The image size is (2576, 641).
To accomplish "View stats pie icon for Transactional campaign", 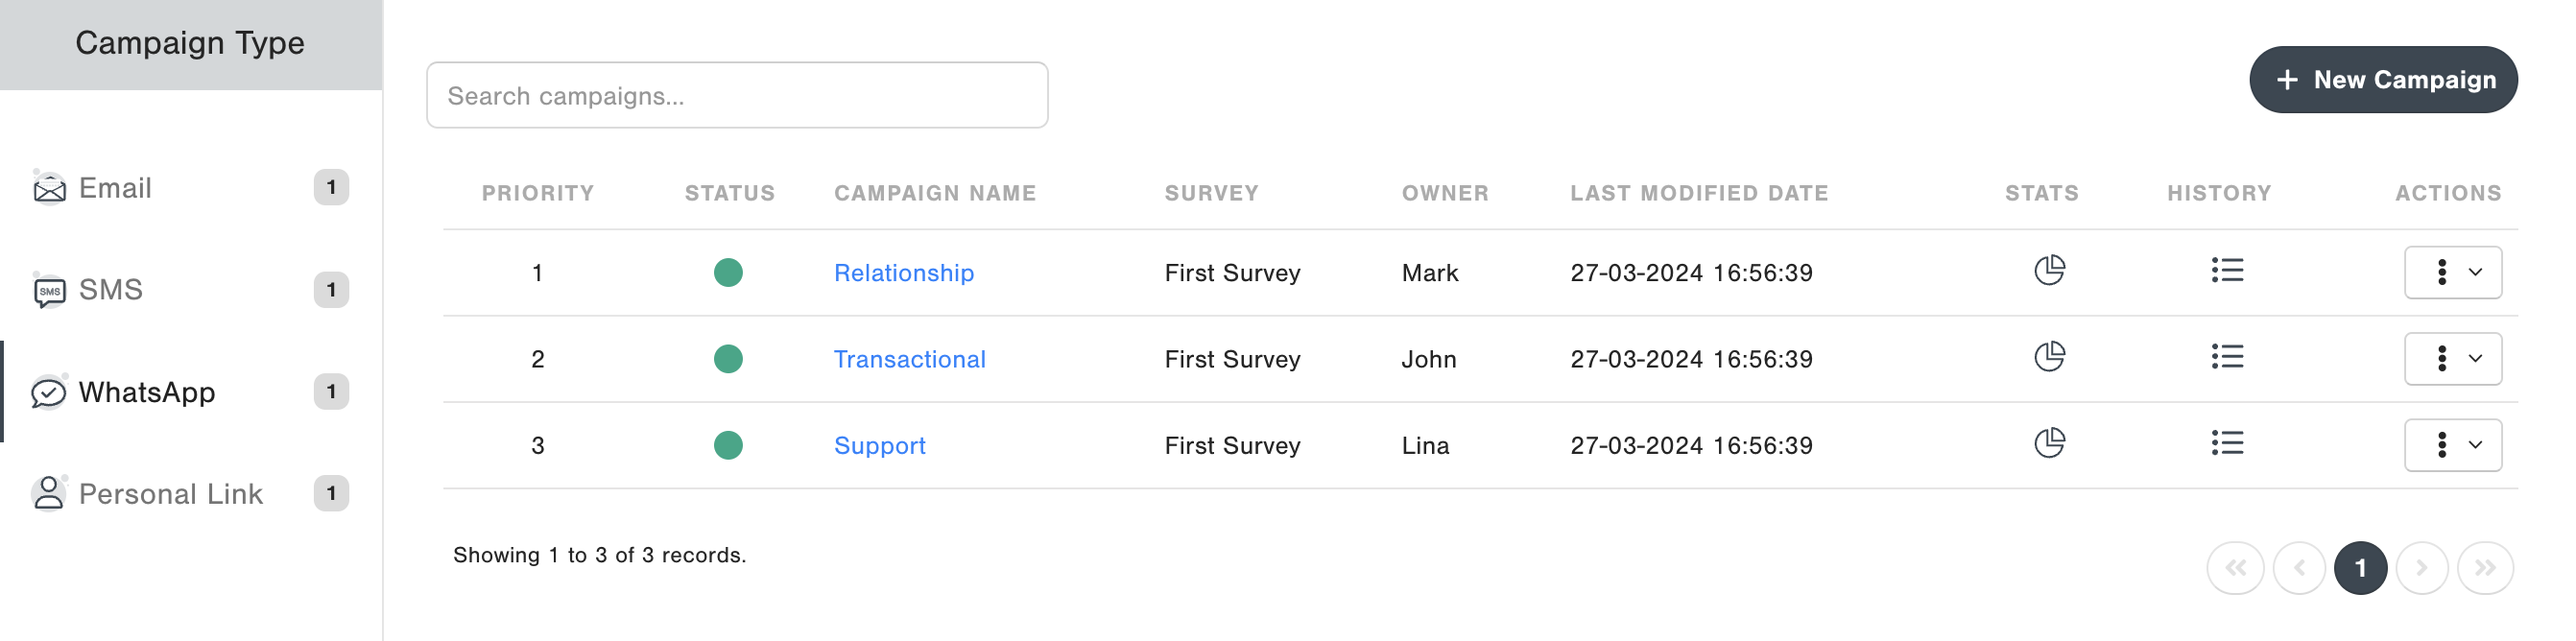I will pyautogui.click(x=2048, y=357).
